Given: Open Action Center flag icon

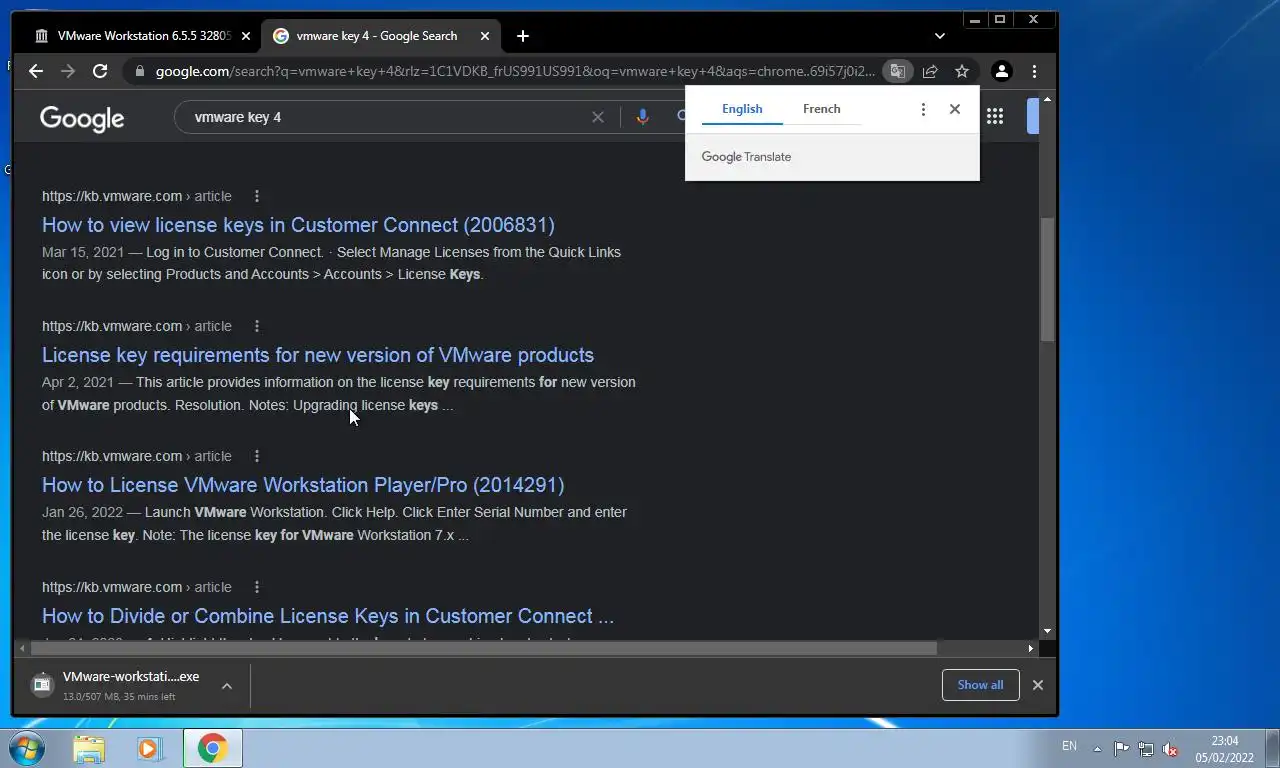Looking at the screenshot, I should pyautogui.click(x=1121, y=748).
